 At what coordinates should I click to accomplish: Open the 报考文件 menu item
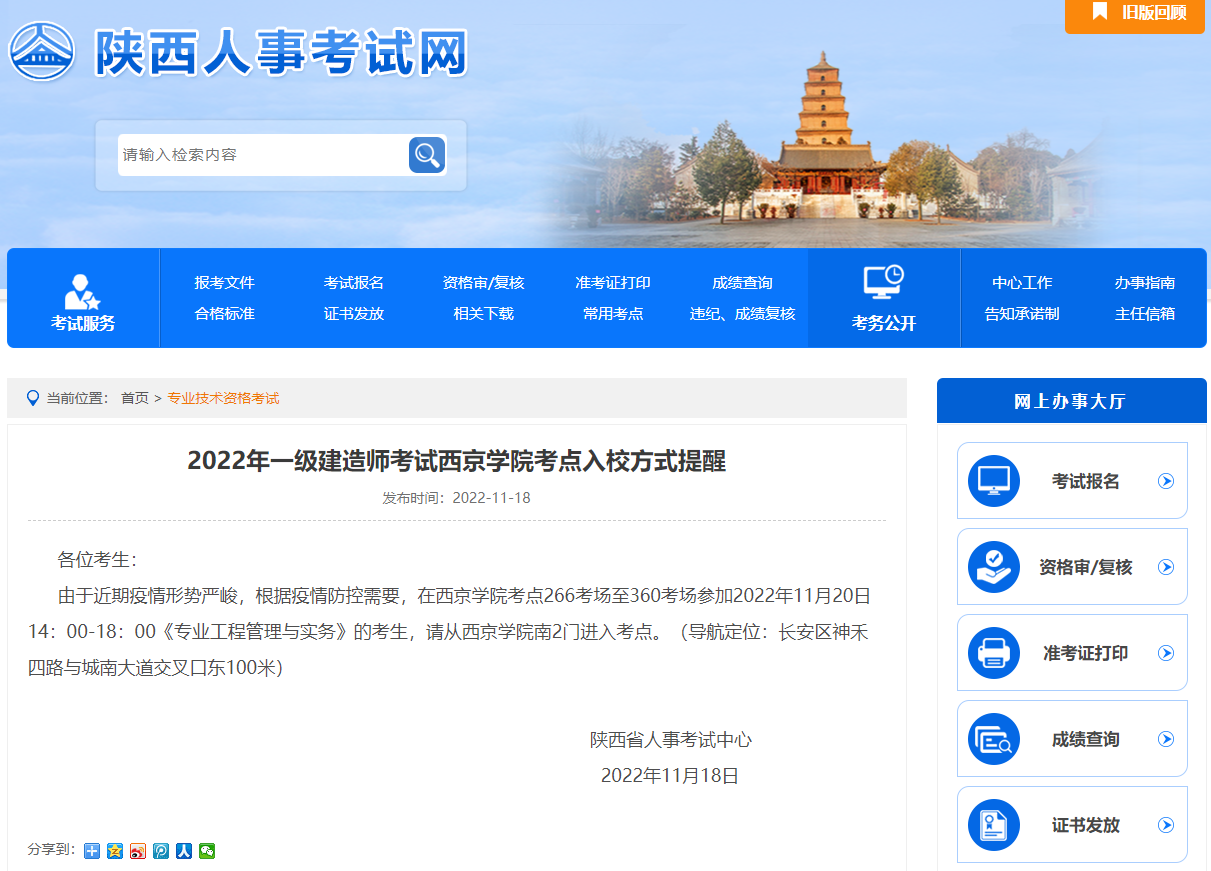coord(224,283)
